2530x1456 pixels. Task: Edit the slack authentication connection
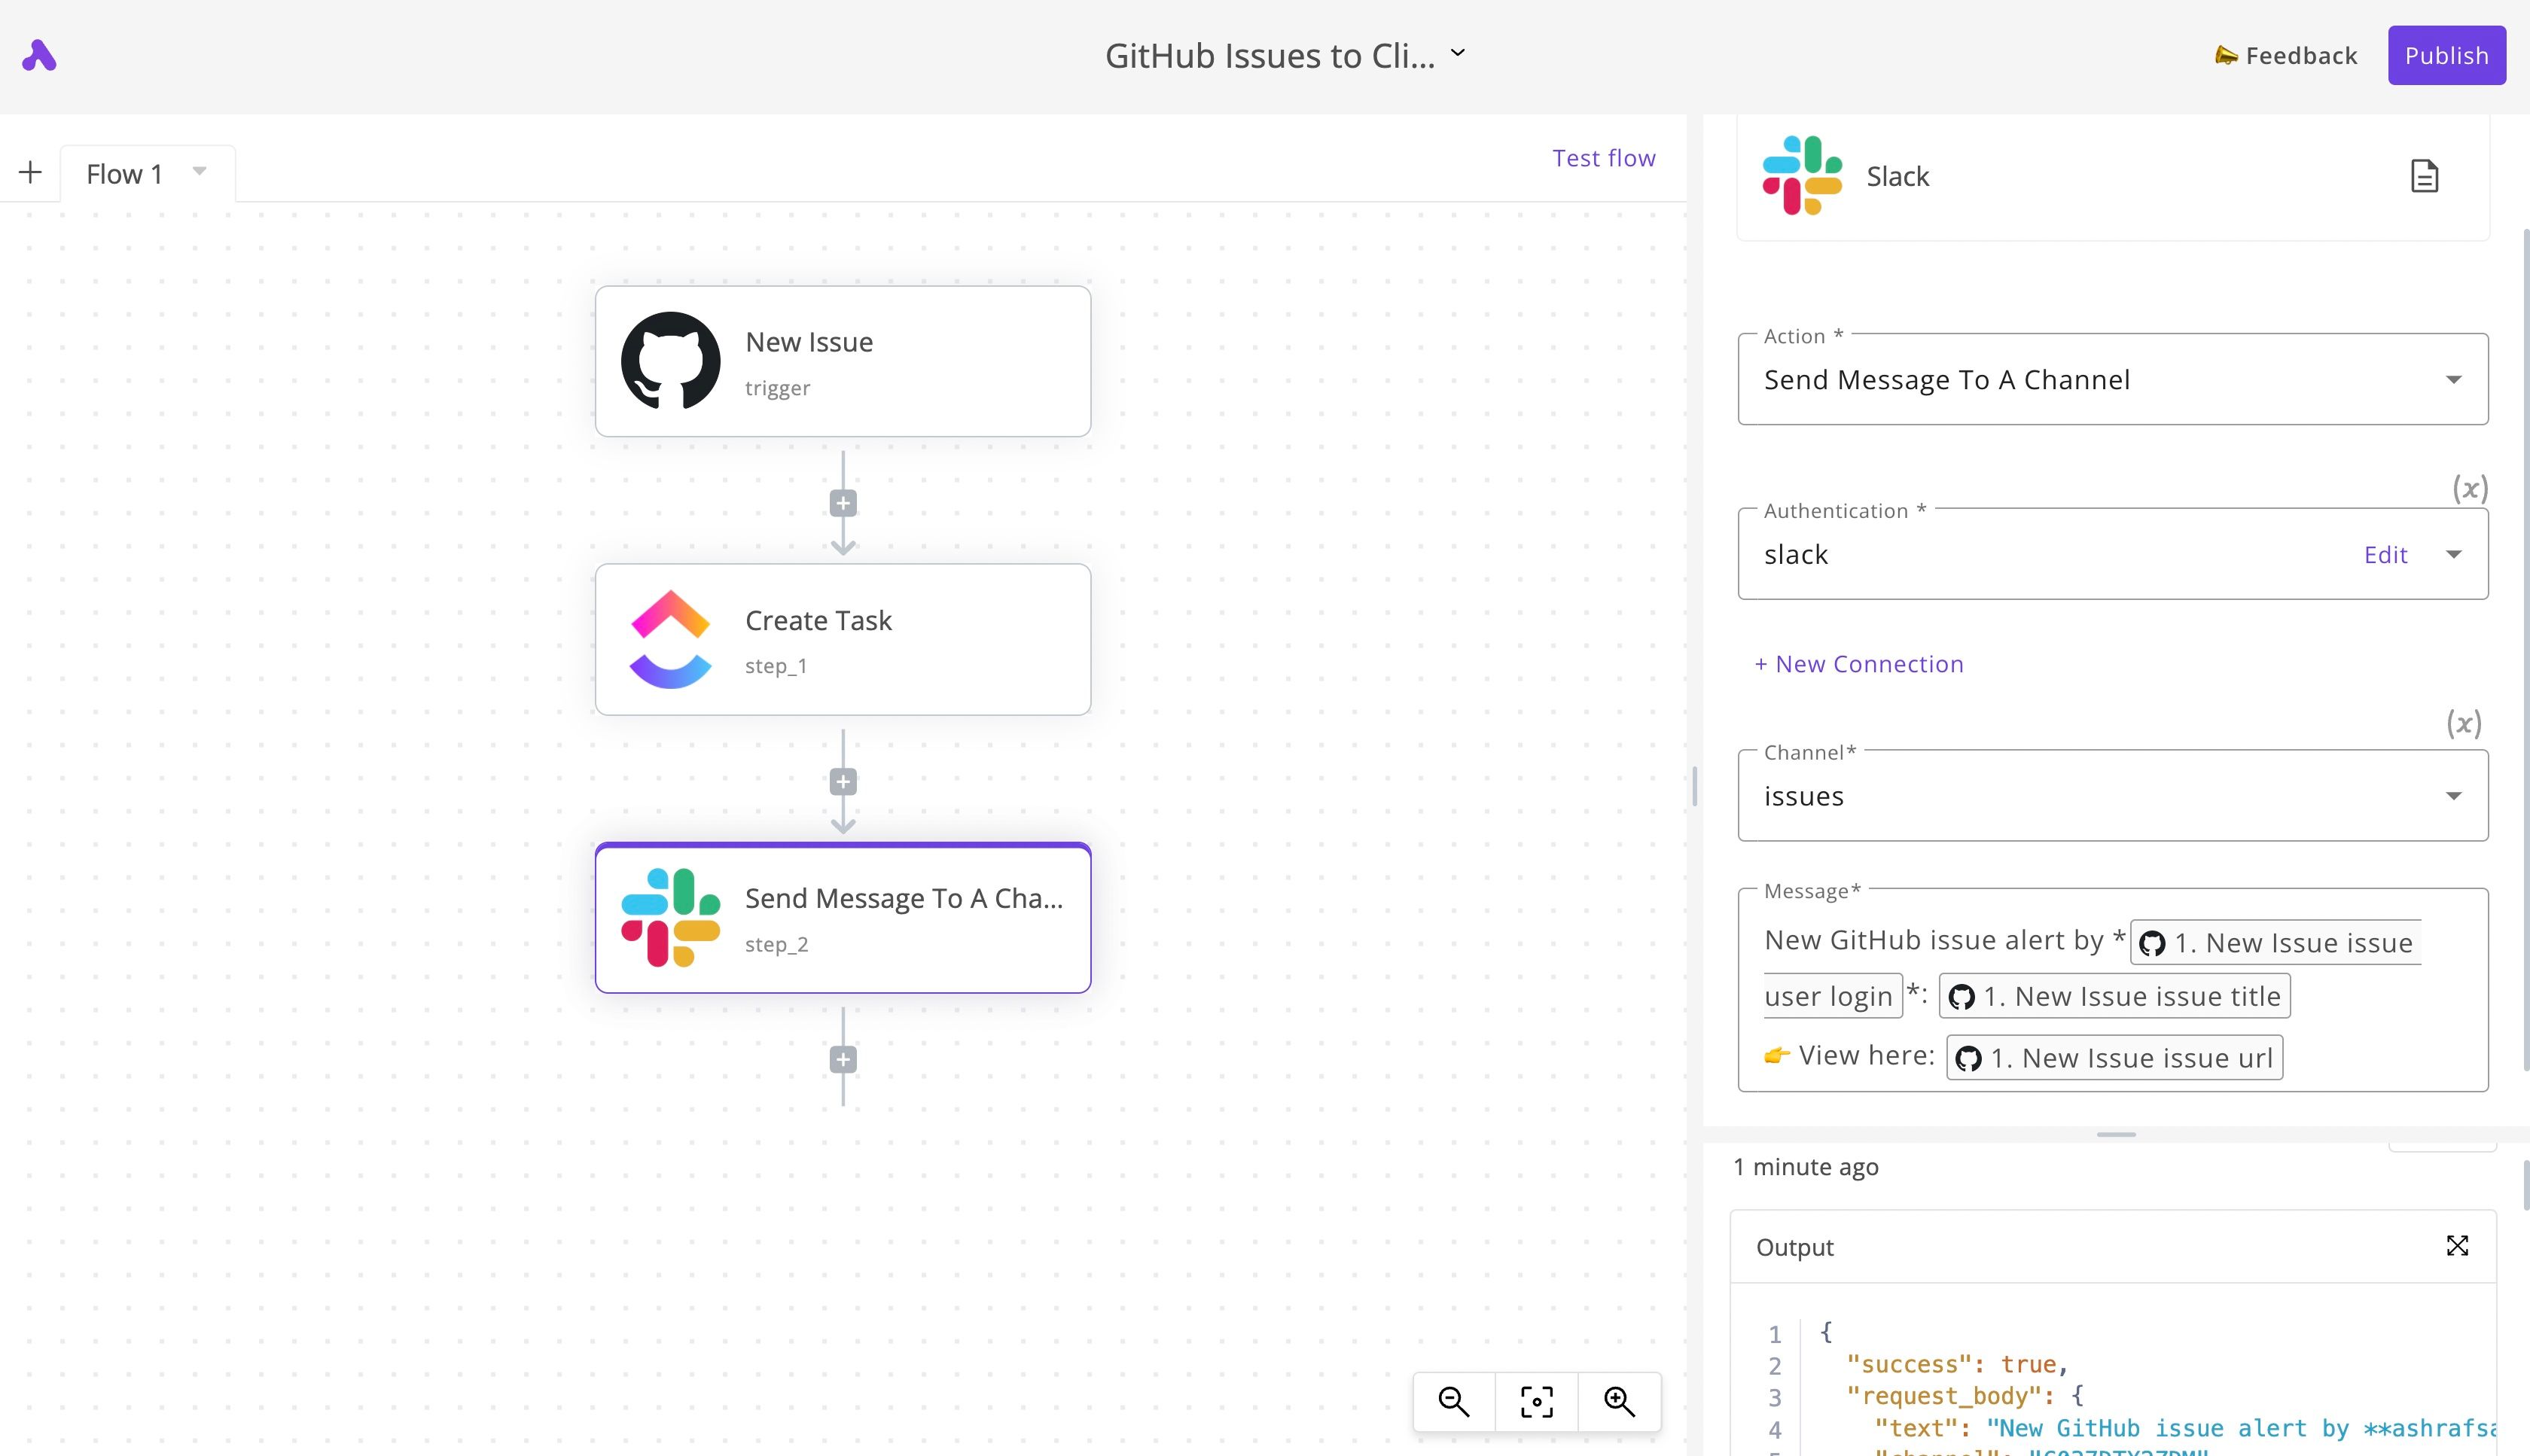pyautogui.click(x=2385, y=555)
